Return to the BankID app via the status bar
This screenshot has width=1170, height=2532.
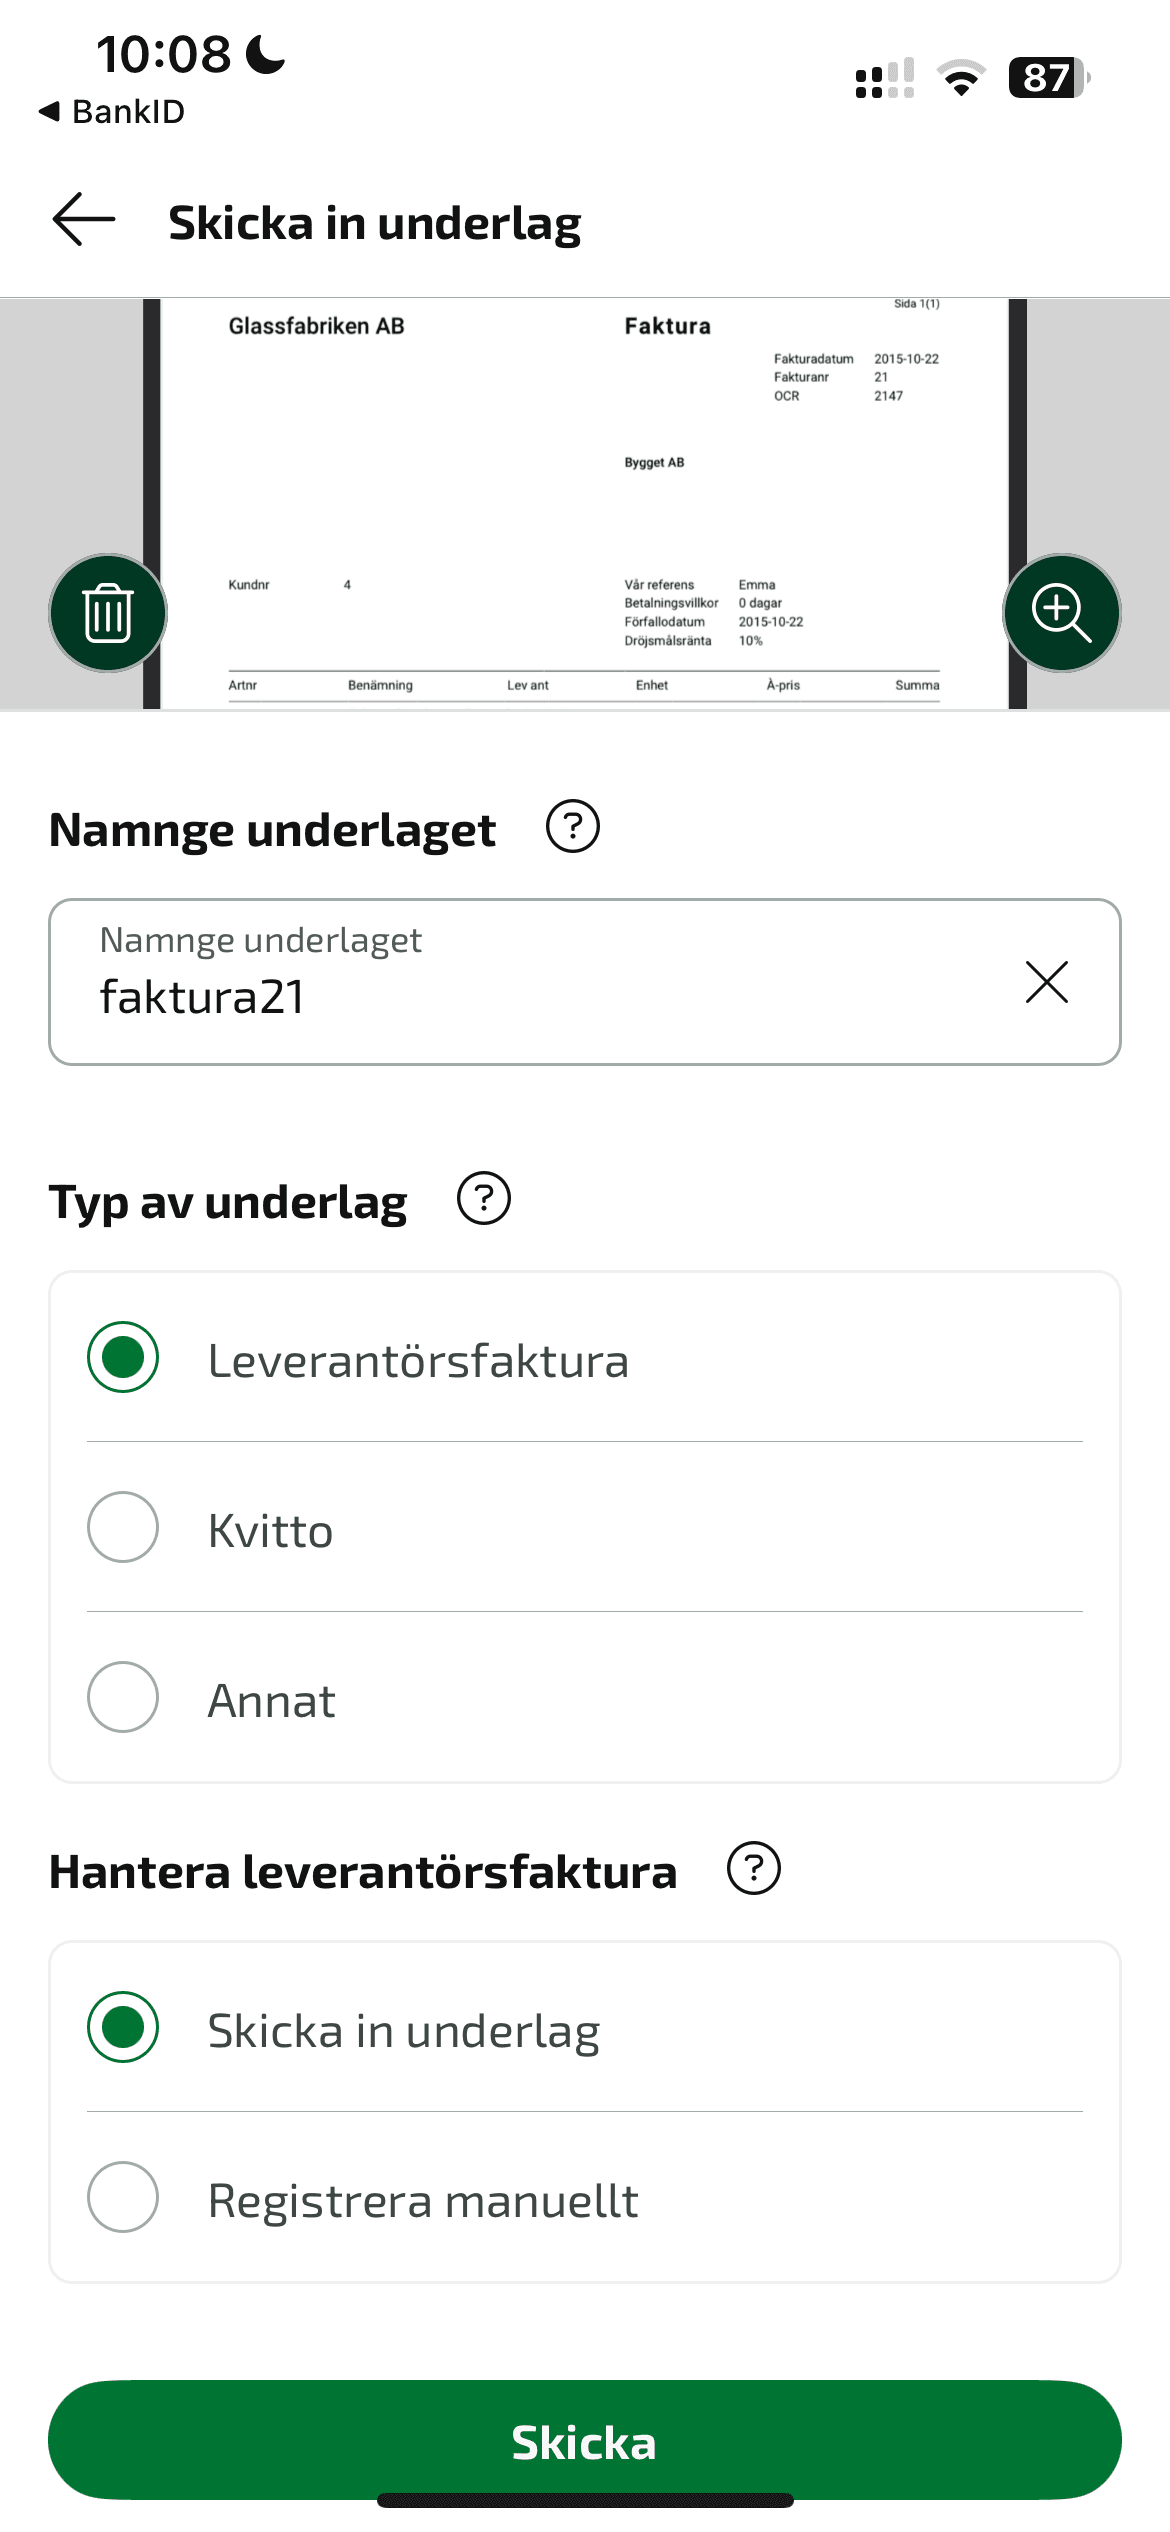(x=112, y=111)
